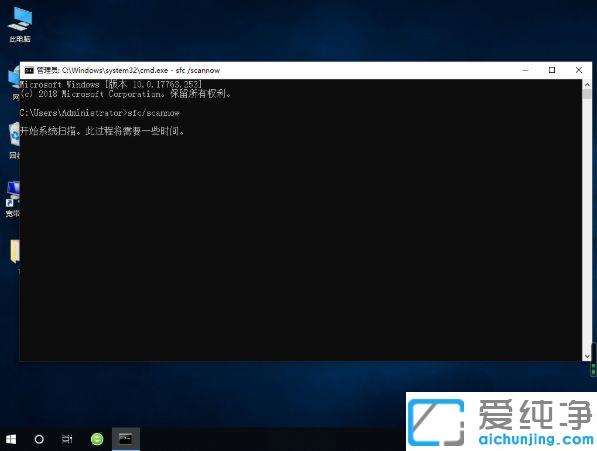Click the cmd window title bar icon
This screenshot has width=597, height=451.
point(29,70)
